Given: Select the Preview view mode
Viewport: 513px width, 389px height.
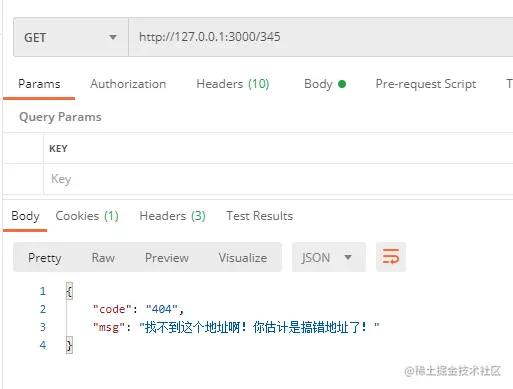Looking at the screenshot, I should (x=167, y=258).
